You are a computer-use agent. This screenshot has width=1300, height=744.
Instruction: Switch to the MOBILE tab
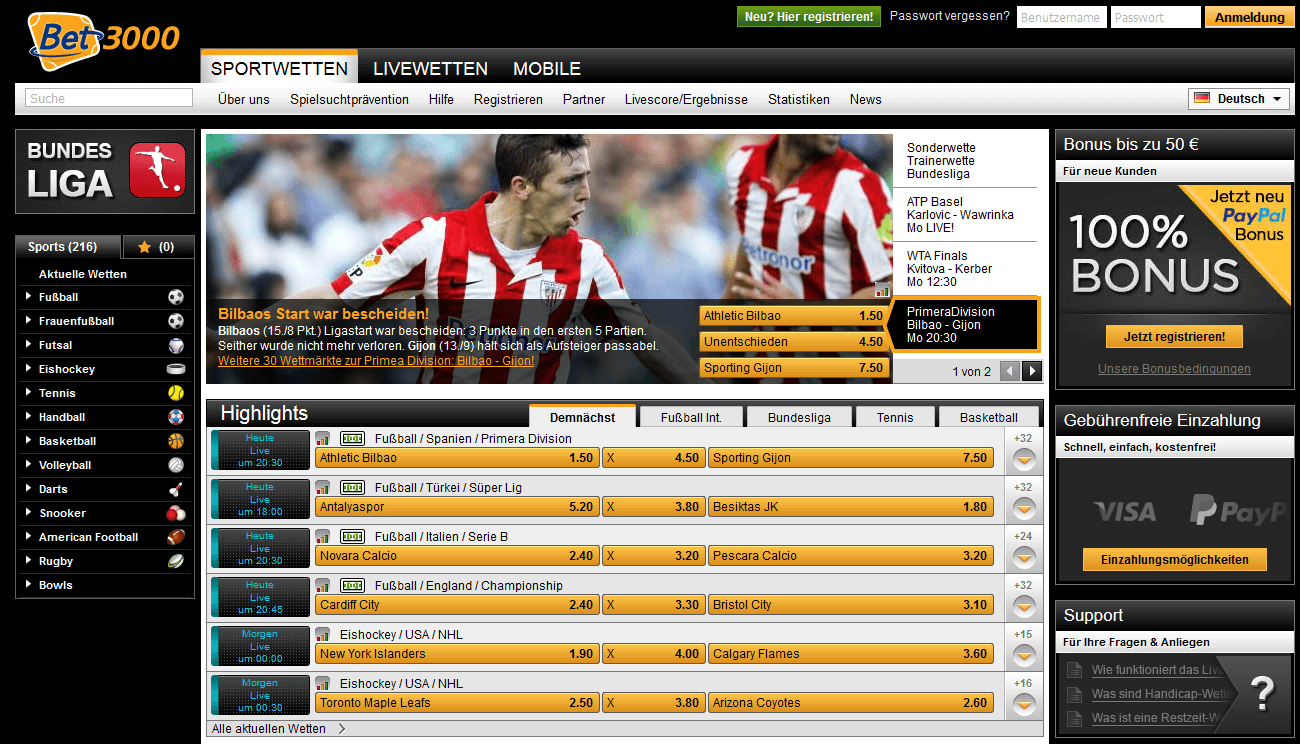click(547, 69)
